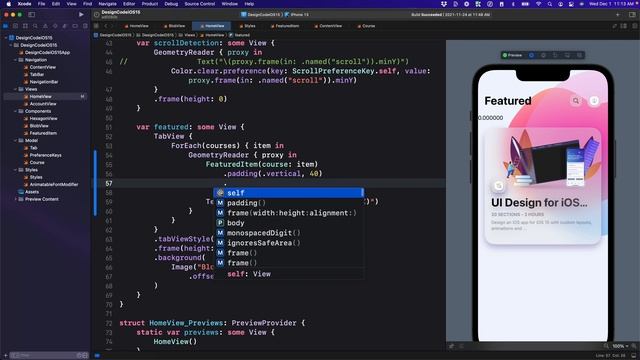Open the breakpoint navigator icon

[75, 26]
